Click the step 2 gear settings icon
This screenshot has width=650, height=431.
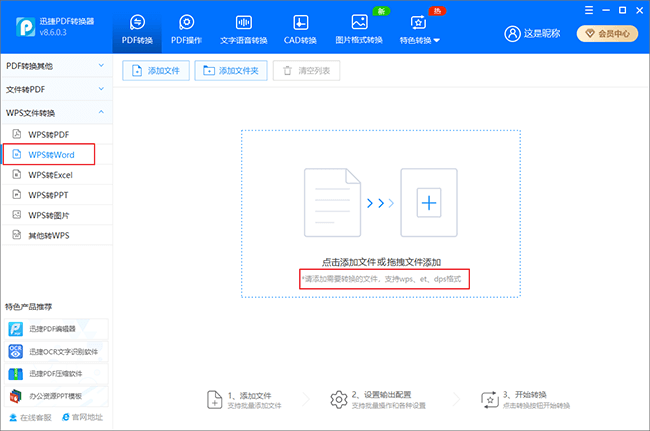(x=339, y=400)
